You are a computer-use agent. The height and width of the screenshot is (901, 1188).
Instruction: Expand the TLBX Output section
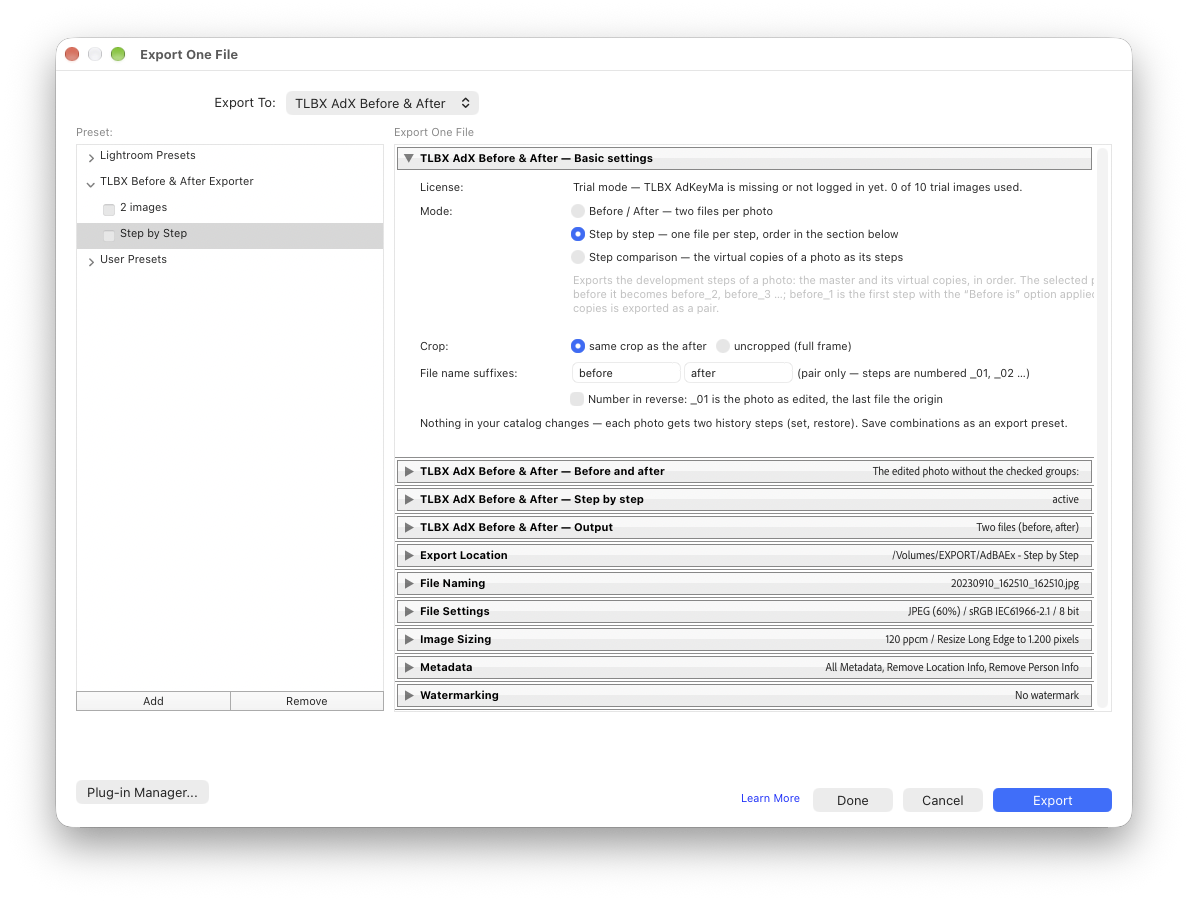click(409, 527)
